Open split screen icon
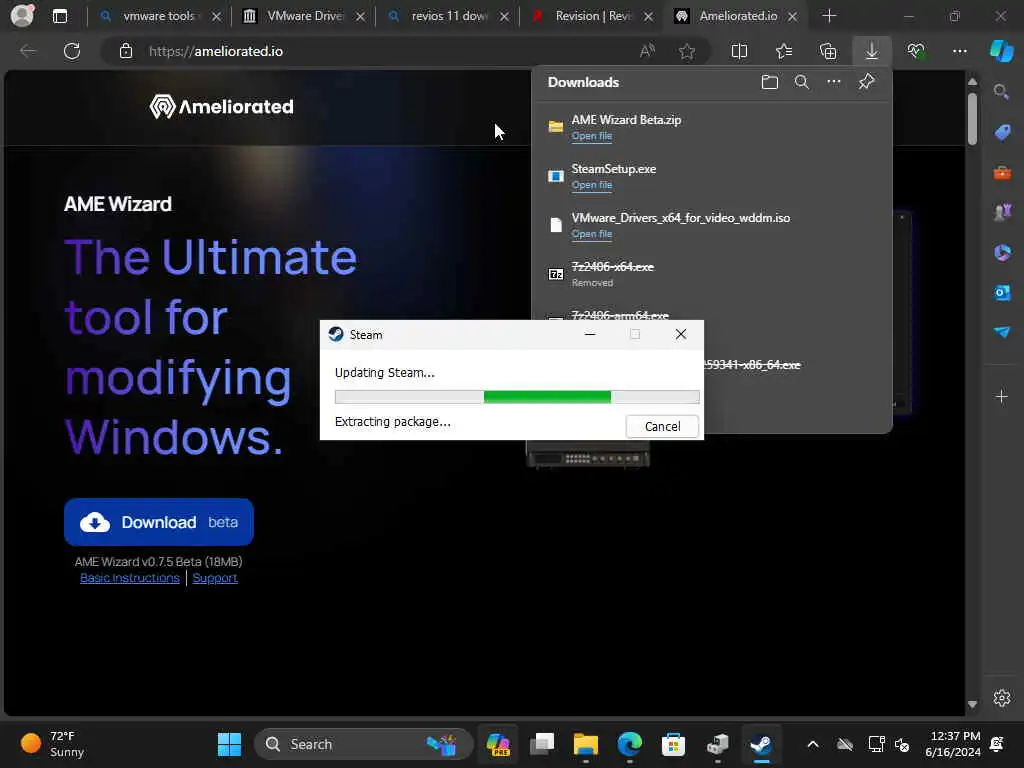Image resolution: width=1024 pixels, height=768 pixels. pos(739,51)
